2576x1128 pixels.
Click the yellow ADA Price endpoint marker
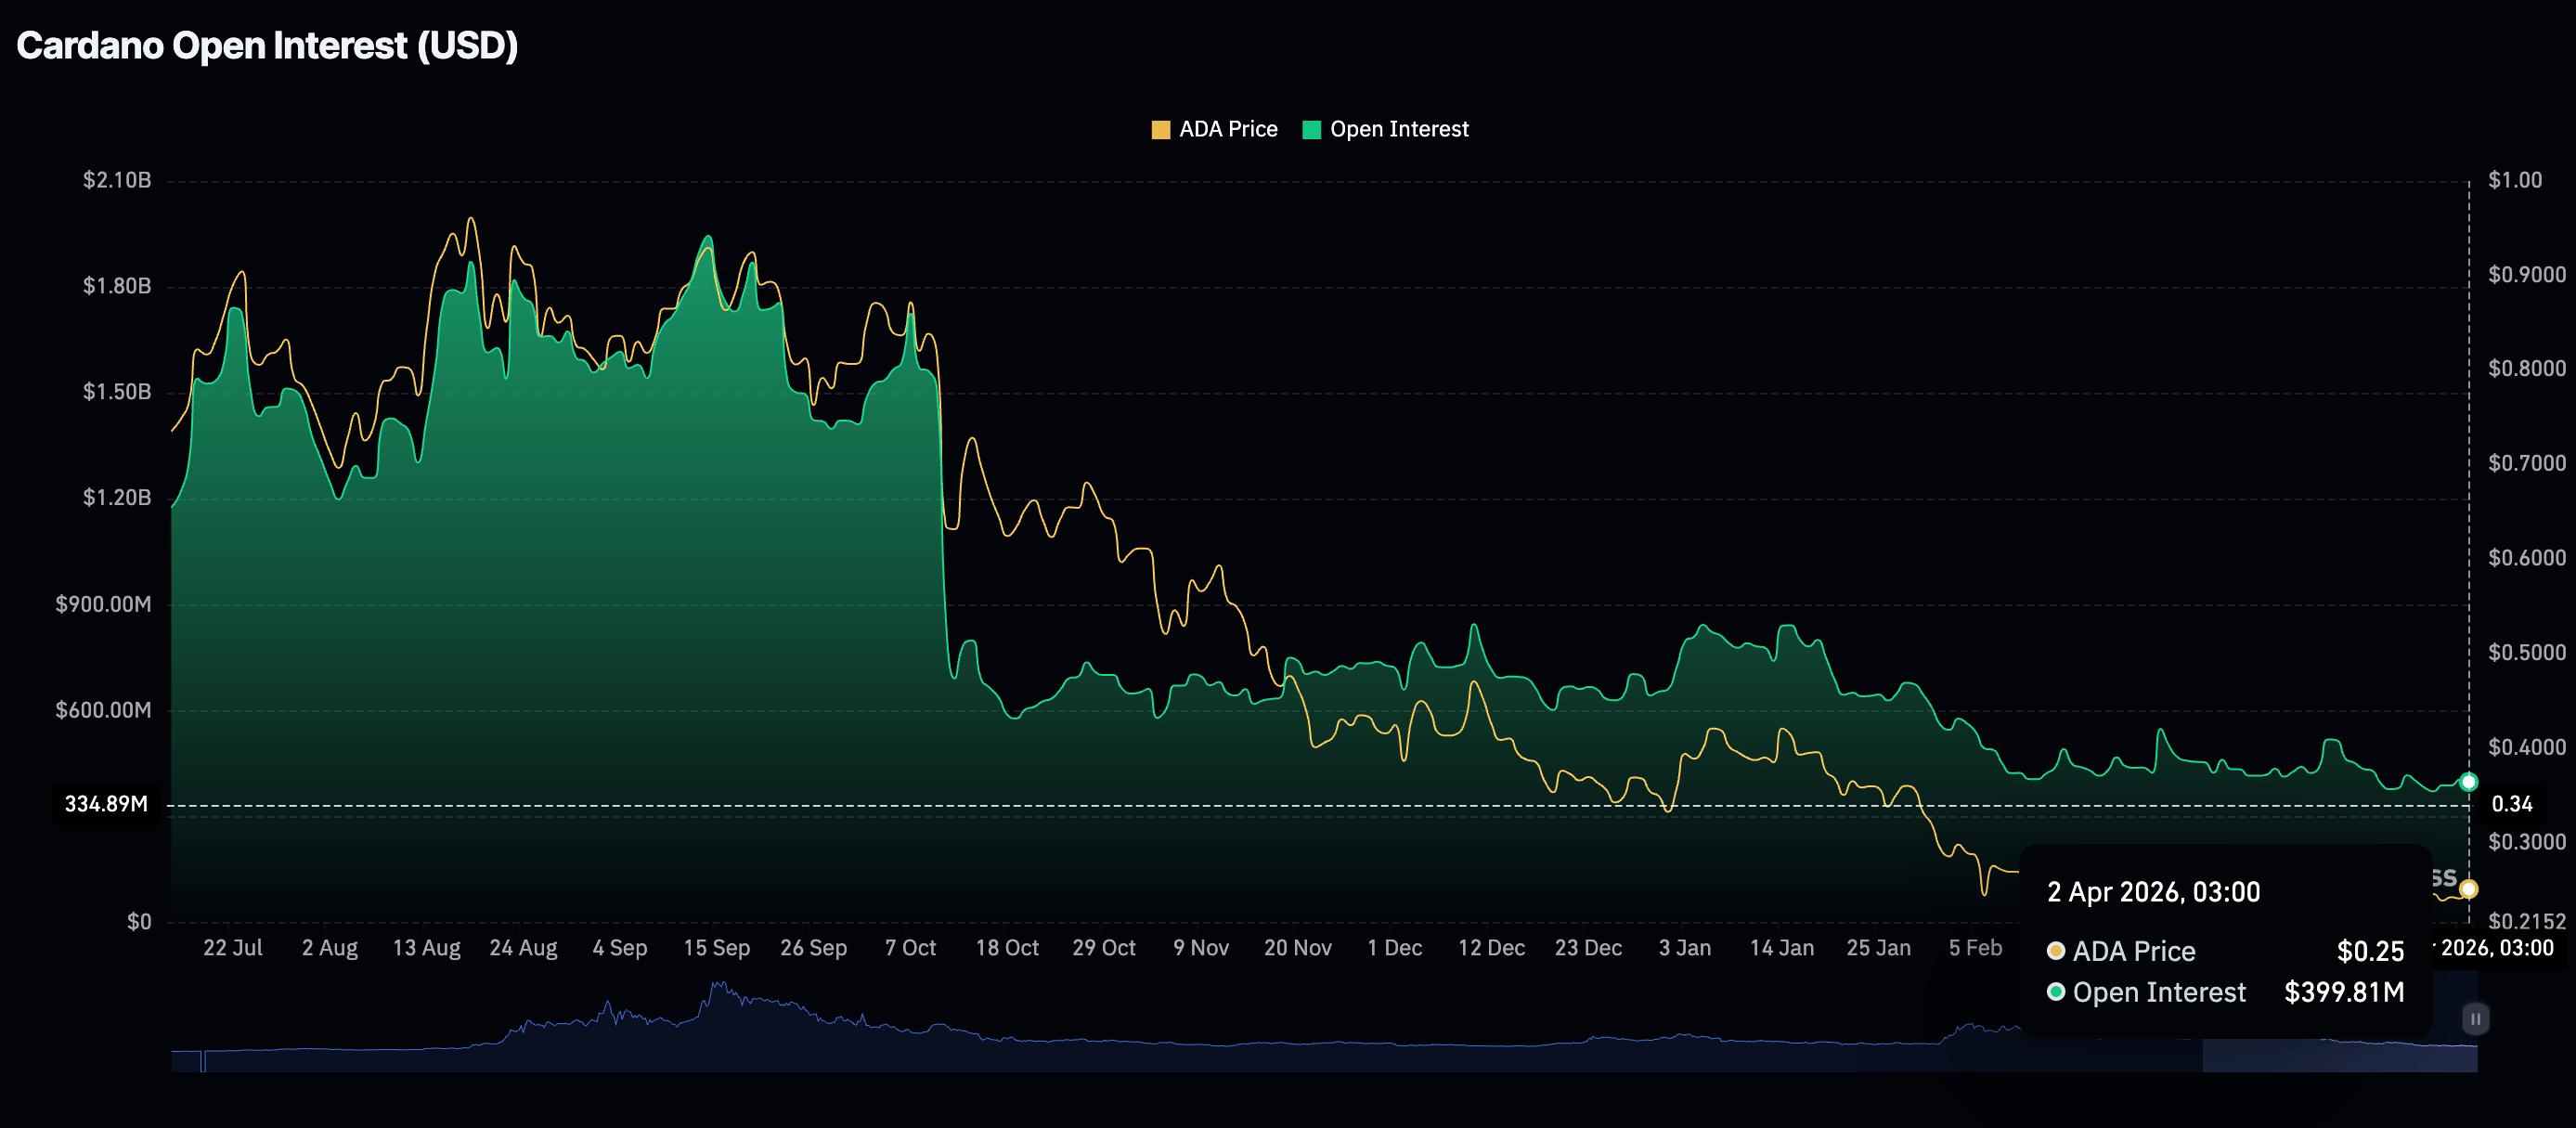point(2468,888)
